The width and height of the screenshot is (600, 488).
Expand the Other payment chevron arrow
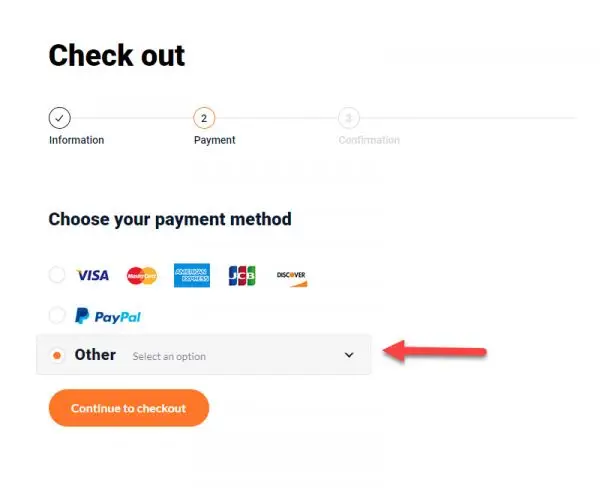coord(349,355)
